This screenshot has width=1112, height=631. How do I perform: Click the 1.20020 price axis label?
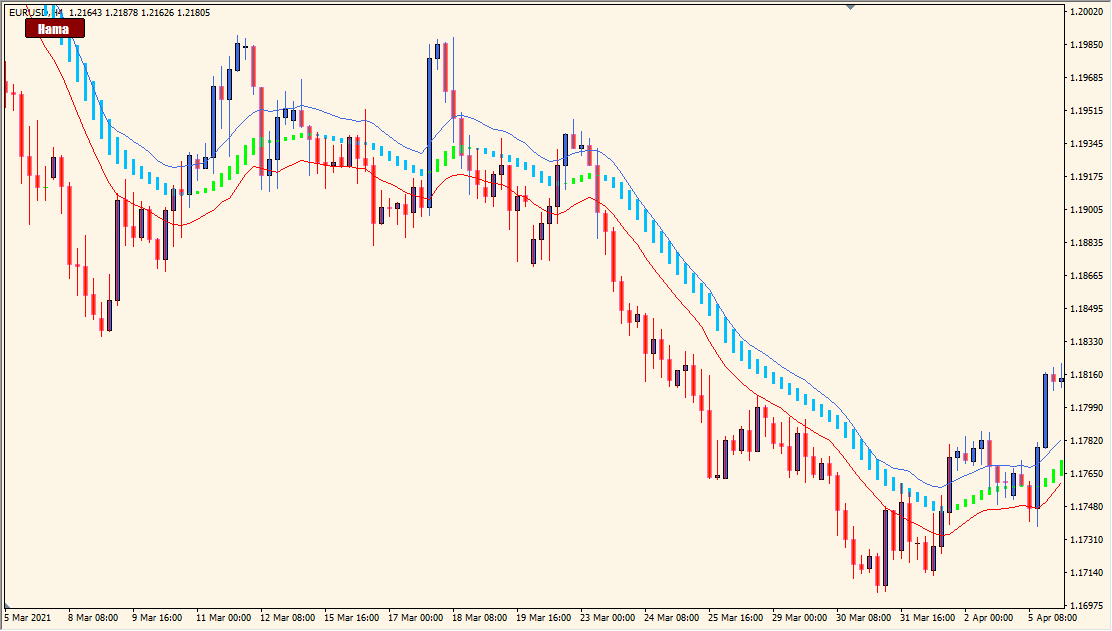pyautogui.click(x=1086, y=11)
